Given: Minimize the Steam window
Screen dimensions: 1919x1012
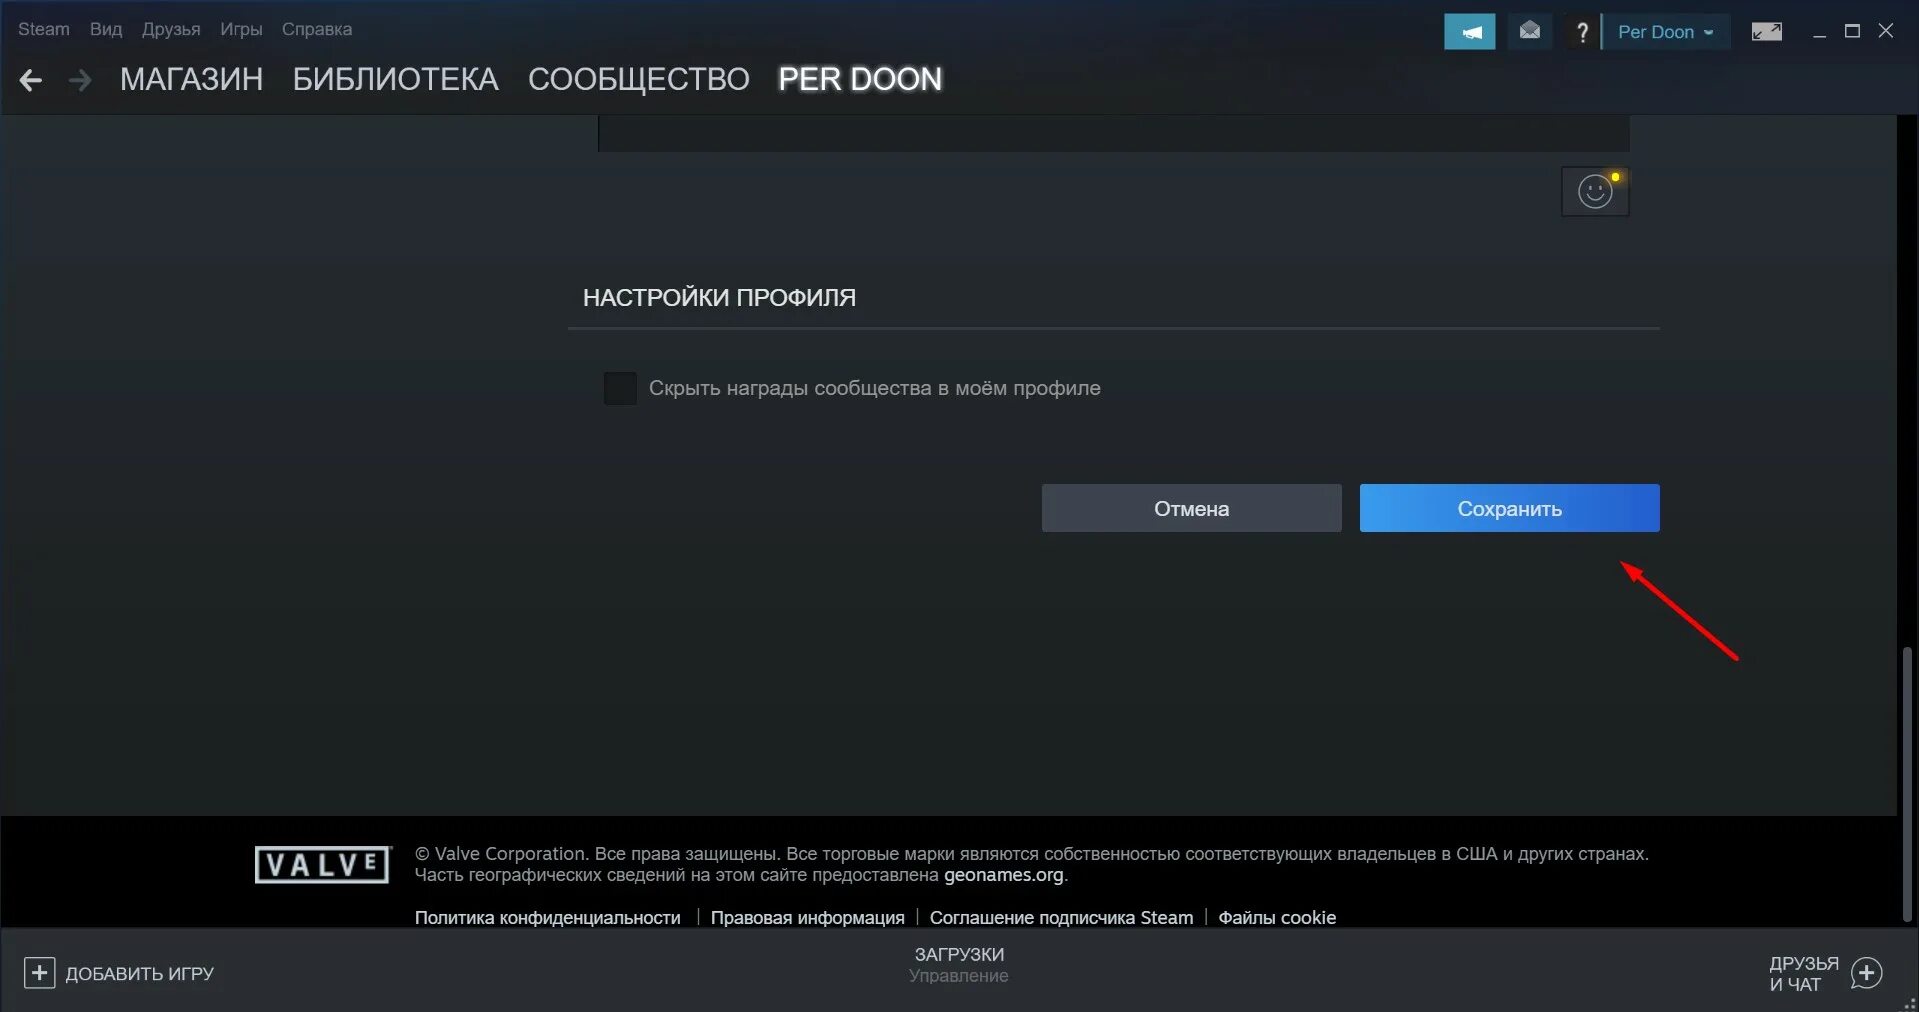Looking at the screenshot, I should pyautogui.click(x=1819, y=32).
